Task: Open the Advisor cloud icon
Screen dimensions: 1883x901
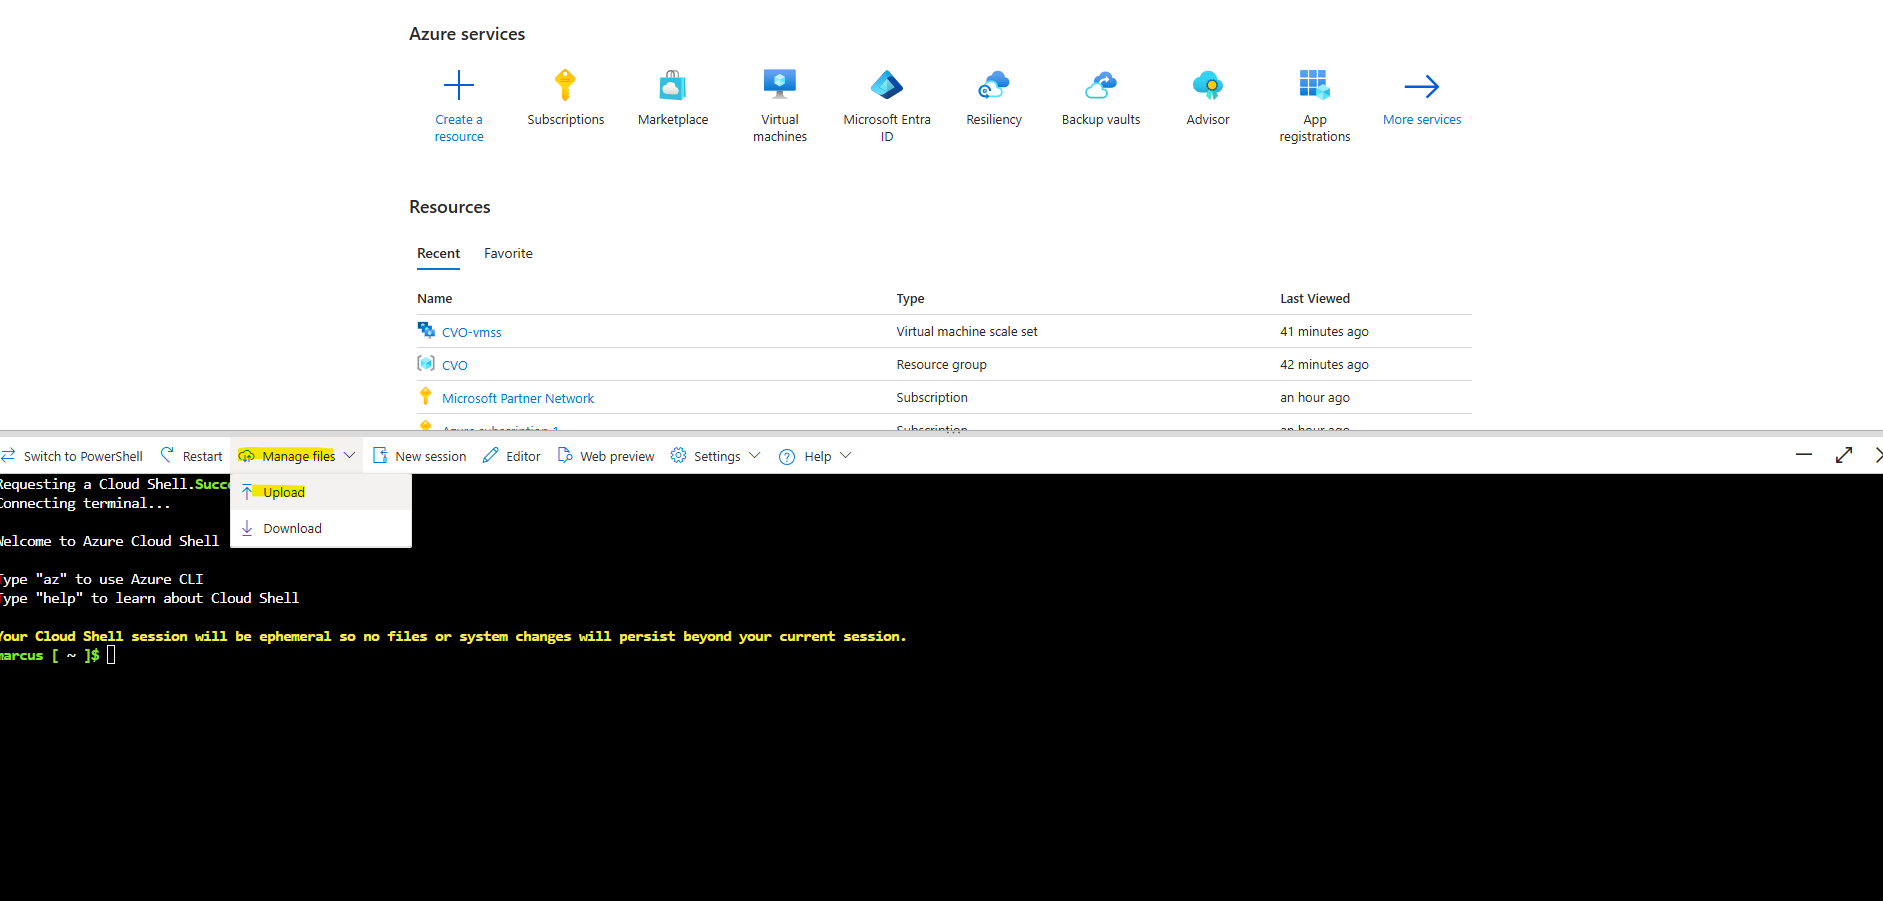Action: [1207, 85]
